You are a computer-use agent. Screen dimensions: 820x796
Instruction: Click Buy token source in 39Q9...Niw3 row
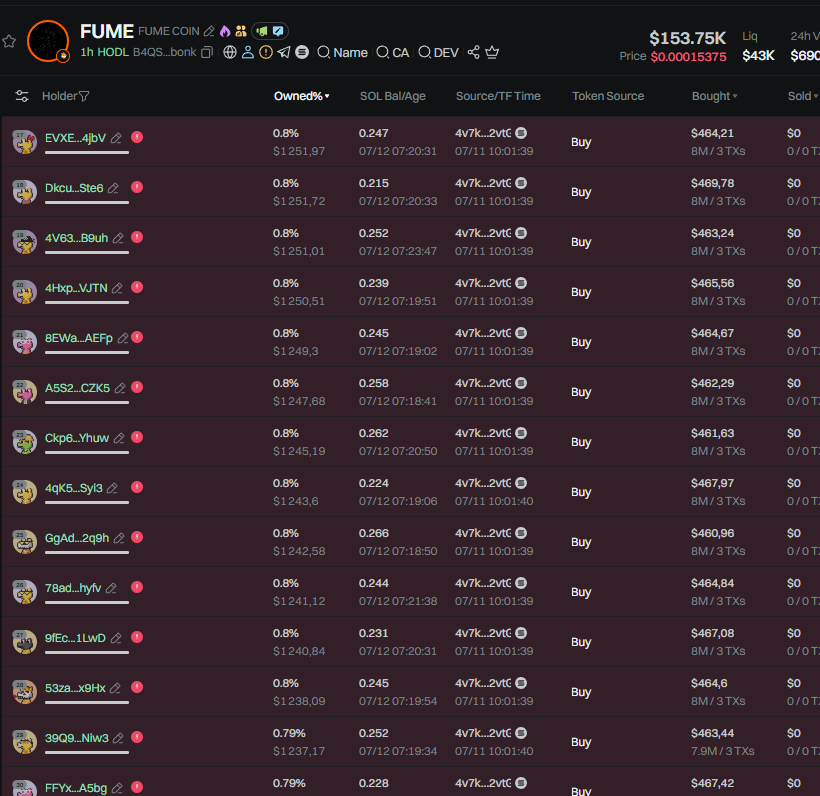tap(581, 742)
